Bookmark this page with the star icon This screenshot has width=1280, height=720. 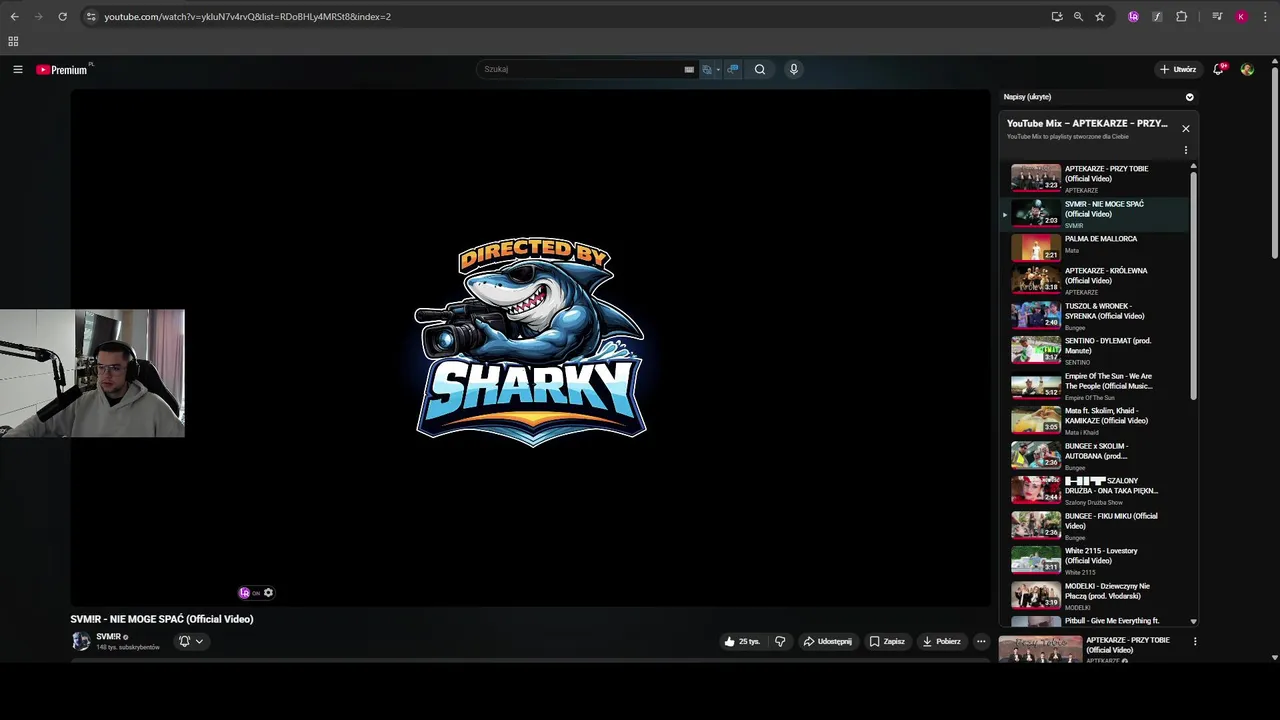coord(1100,16)
